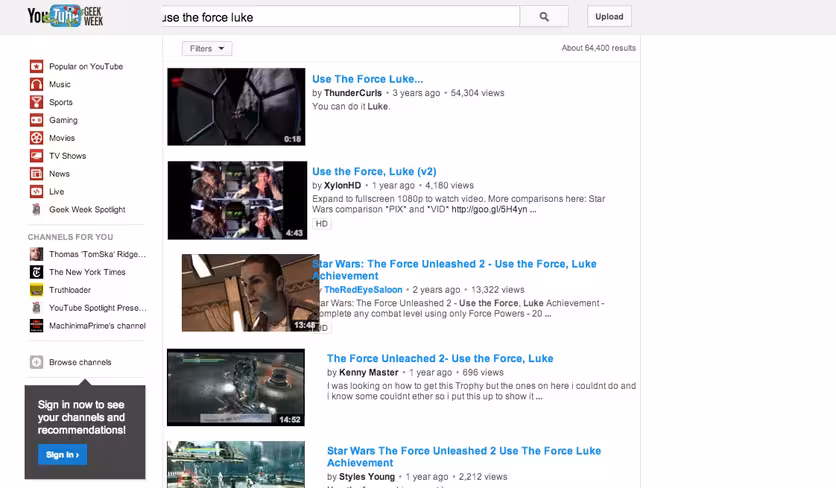The height and width of the screenshot is (488, 836).
Task: Click the 4:43 comparison video thumbnail
Action: click(x=237, y=200)
